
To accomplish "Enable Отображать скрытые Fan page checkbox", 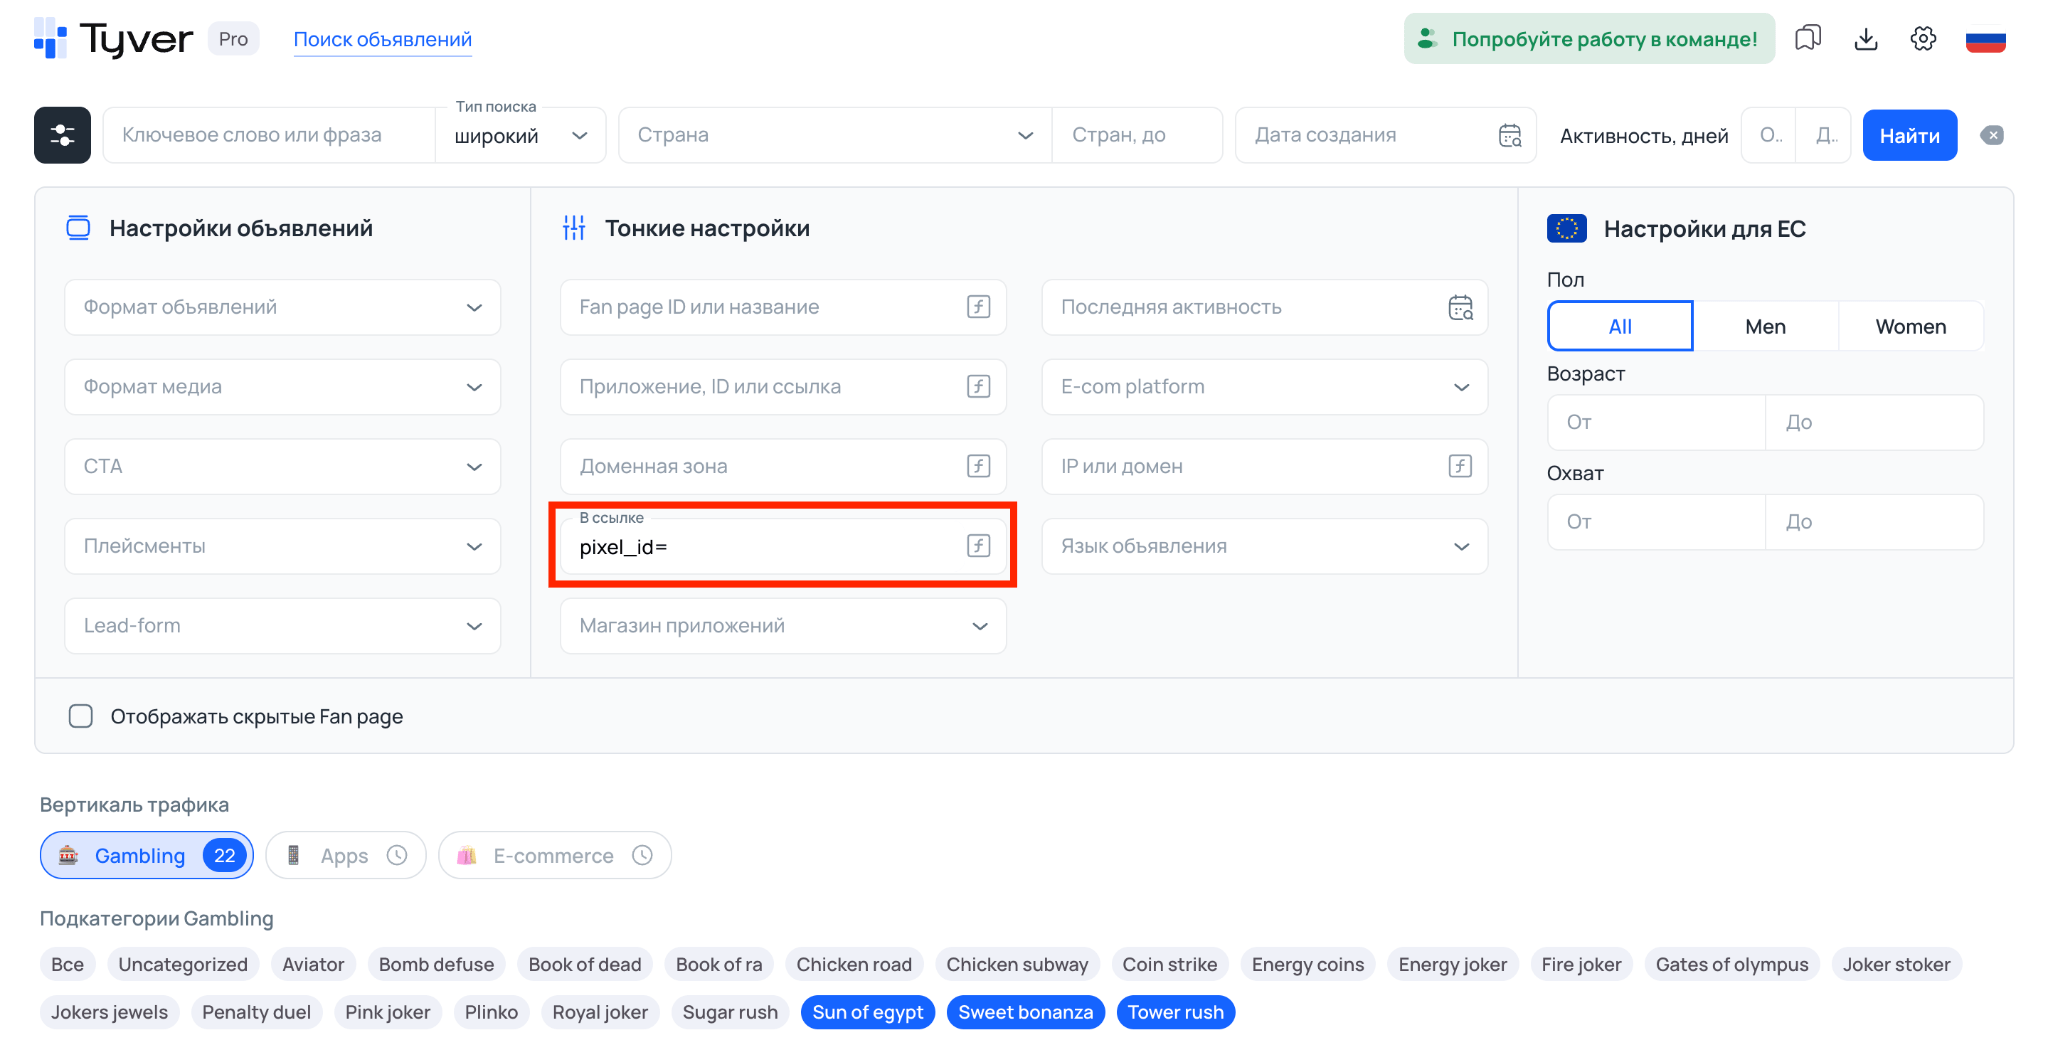I will (x=81, y=716).
